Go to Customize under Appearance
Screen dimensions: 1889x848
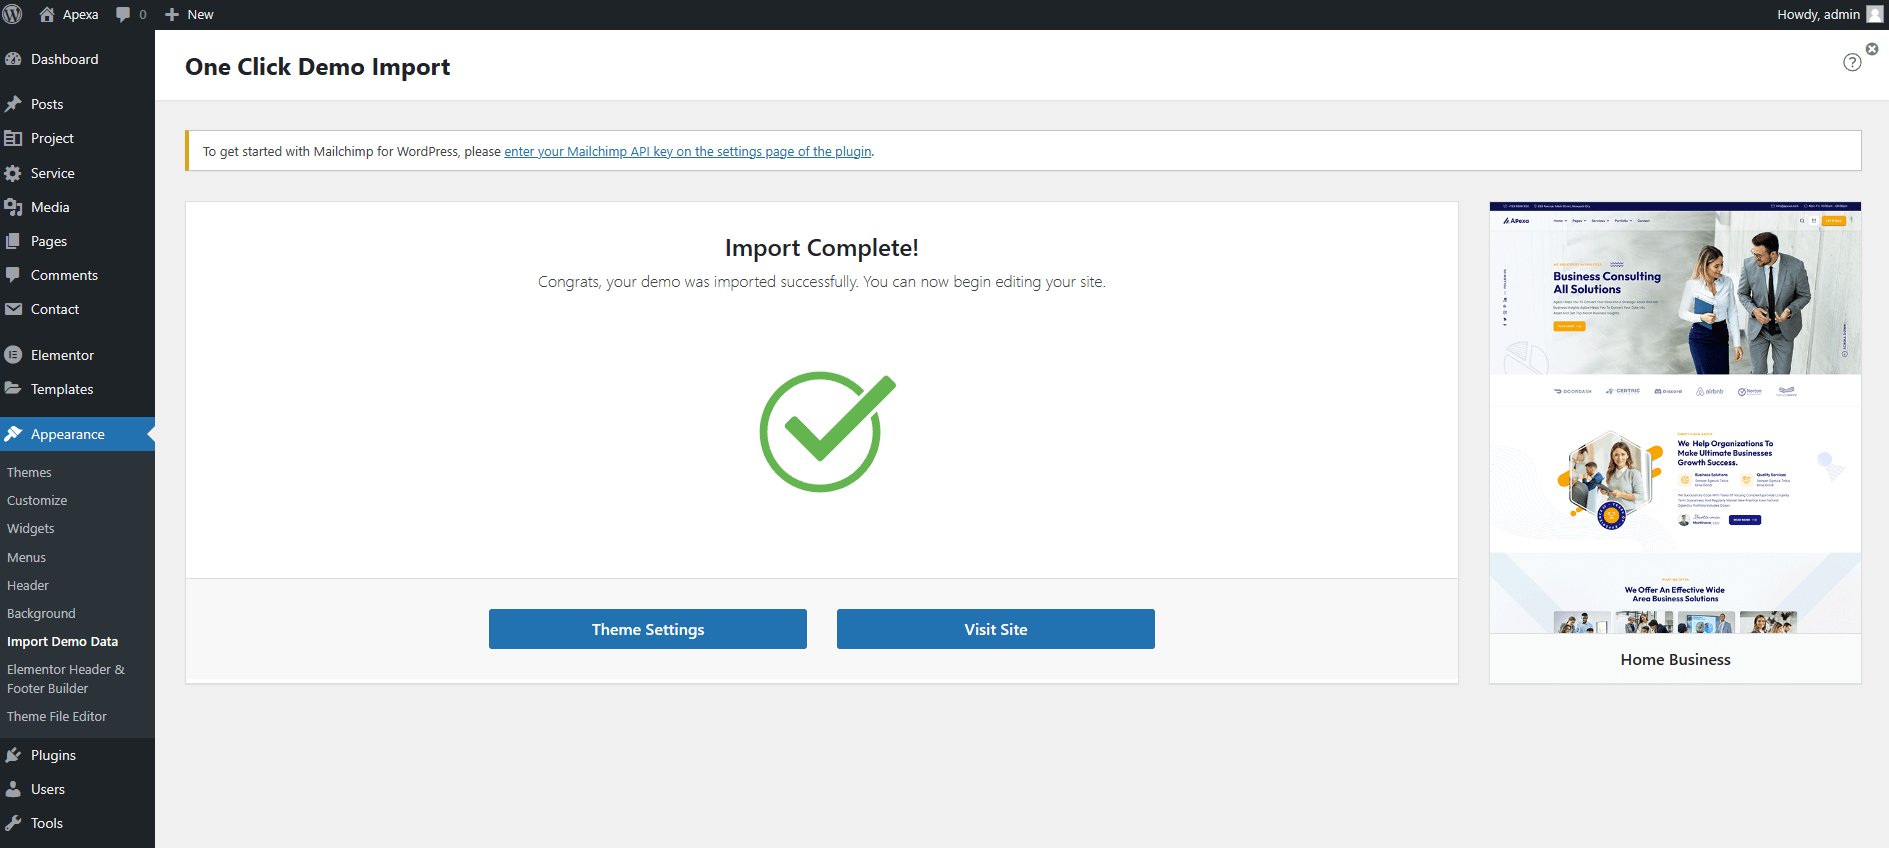click(37, 500)
